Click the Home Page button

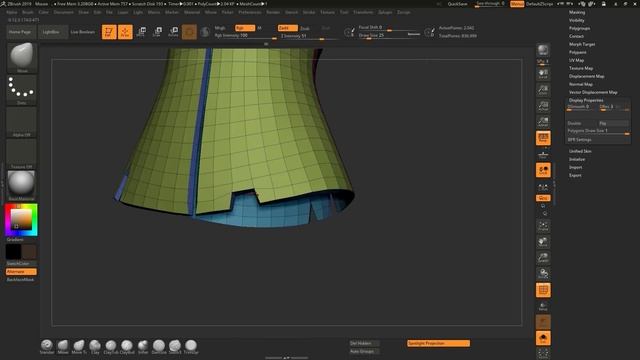20,32
